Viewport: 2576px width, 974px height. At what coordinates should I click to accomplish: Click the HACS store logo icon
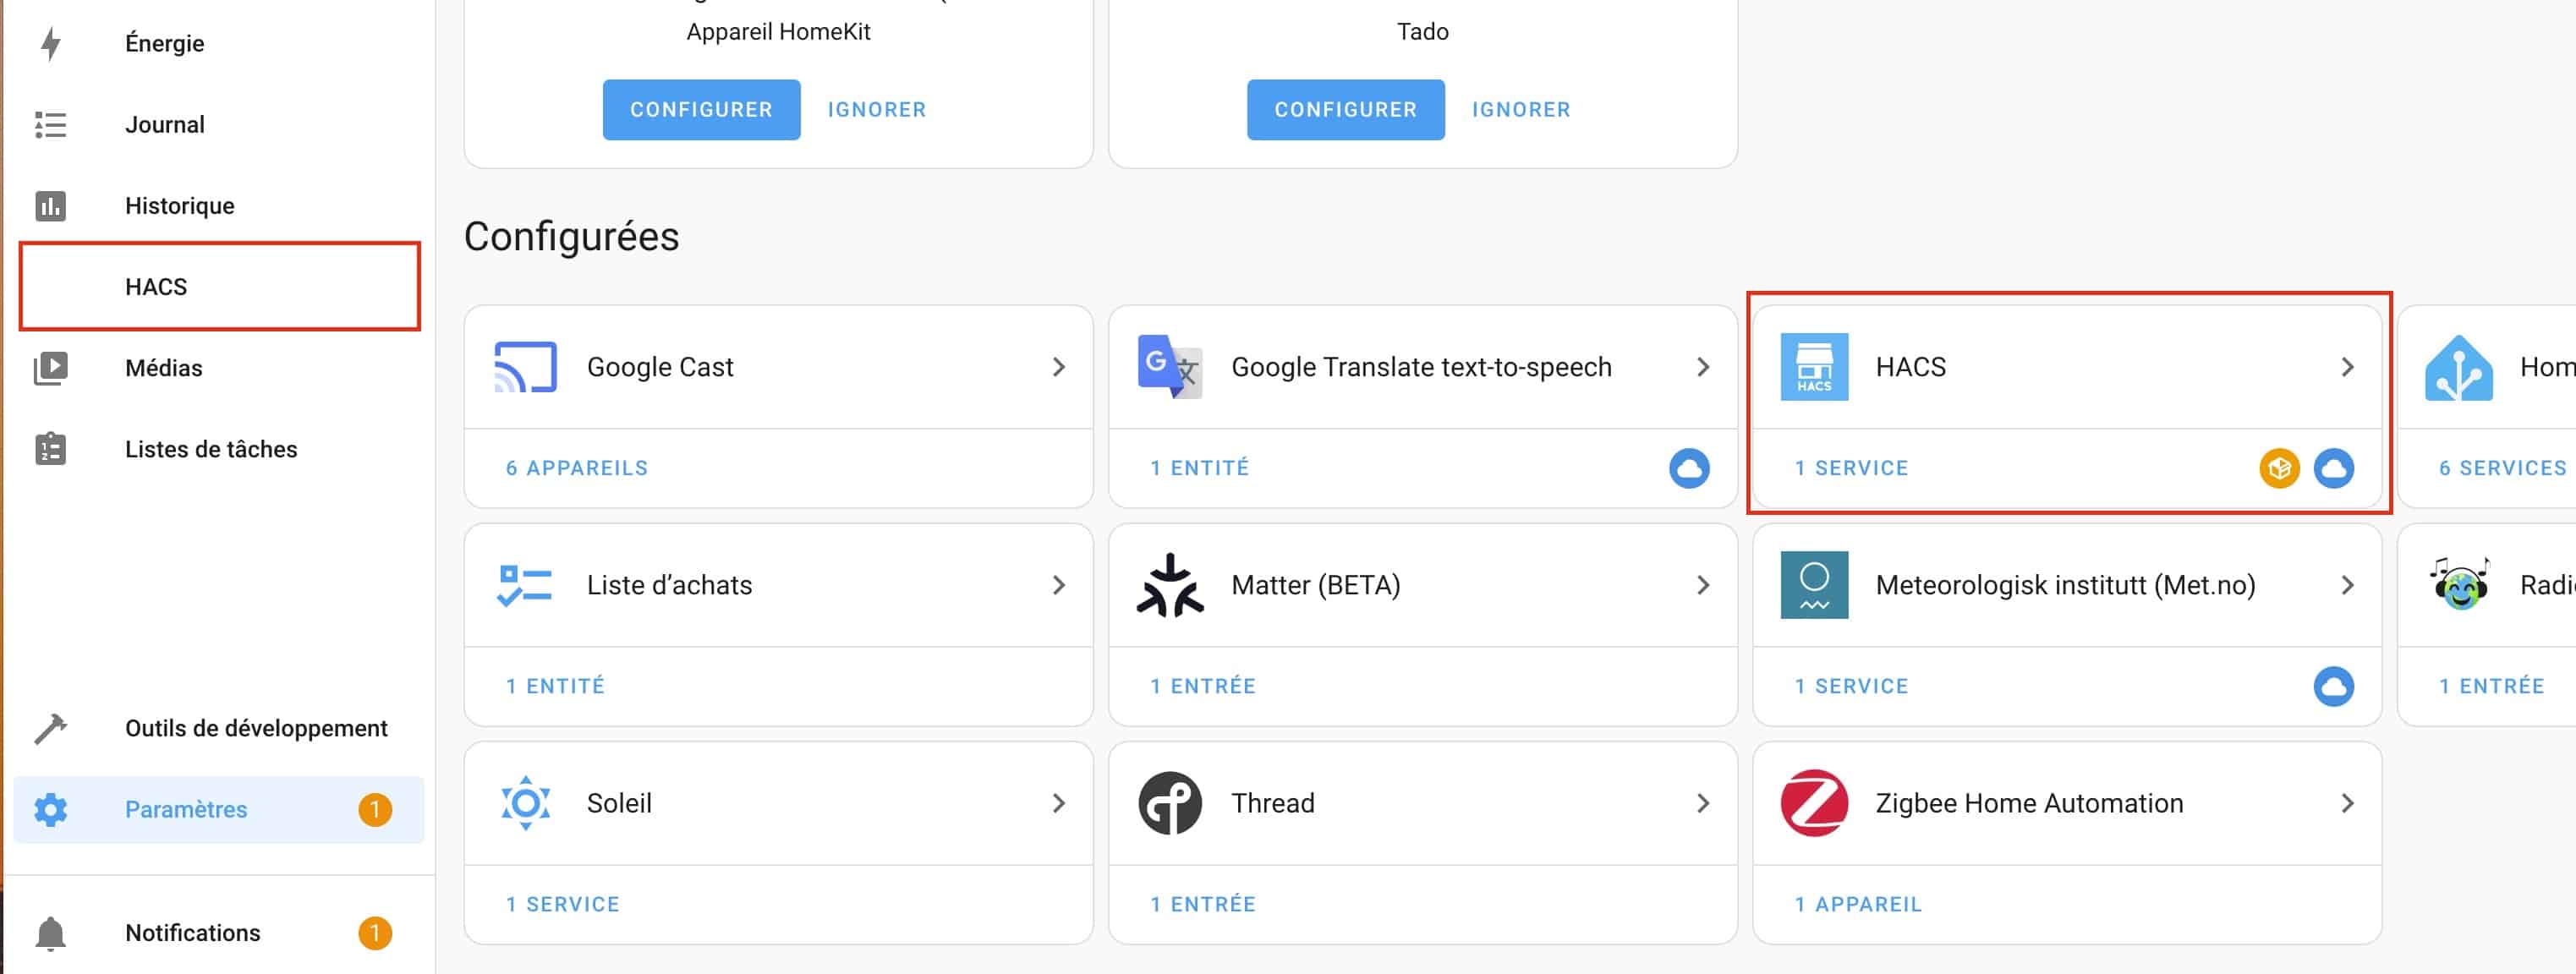(x=1814, y=367)
